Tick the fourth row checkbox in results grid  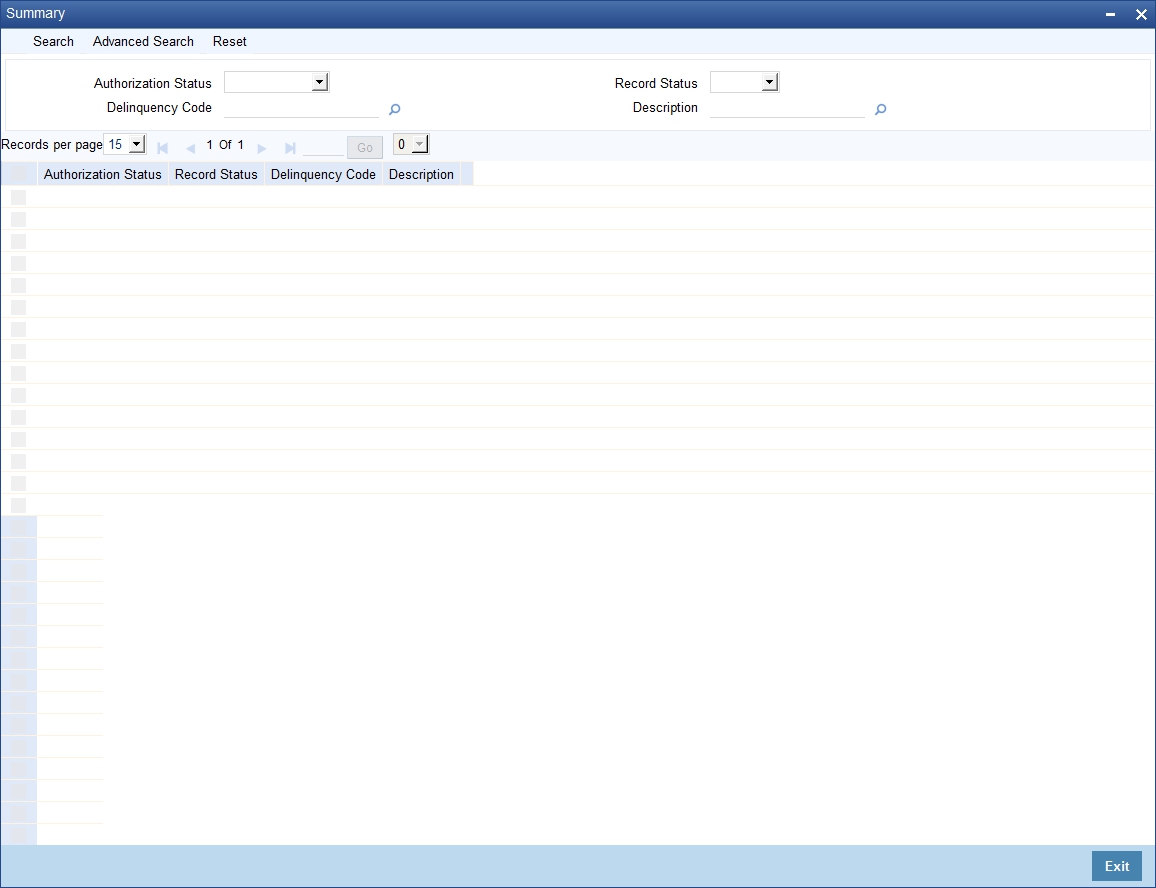[x=18, y=263]
